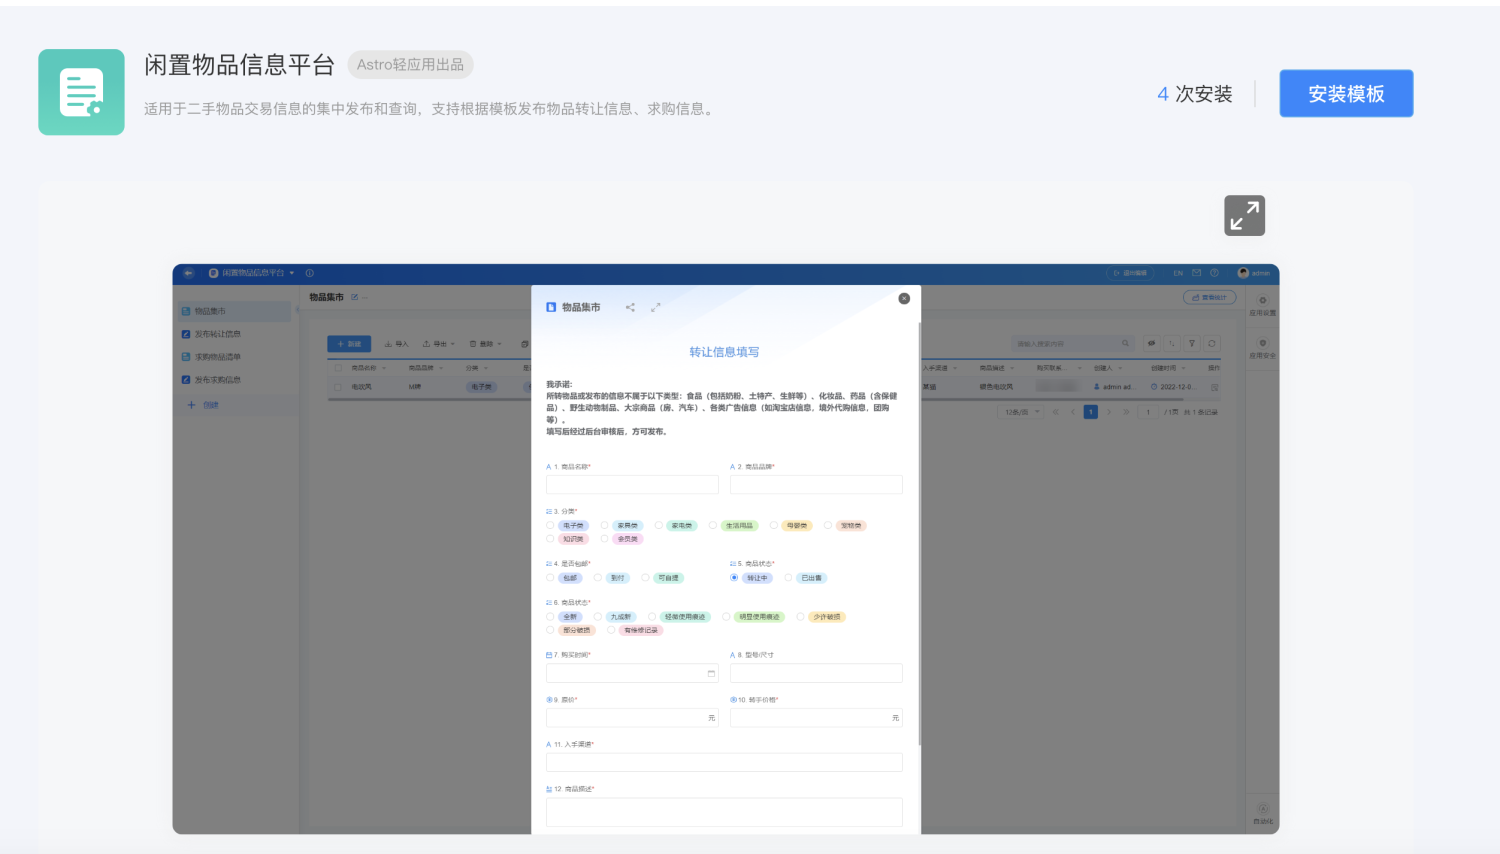Switch language with the EN header item
Viewport: 1500px width, 854px height.
[x=1178, y=273]
